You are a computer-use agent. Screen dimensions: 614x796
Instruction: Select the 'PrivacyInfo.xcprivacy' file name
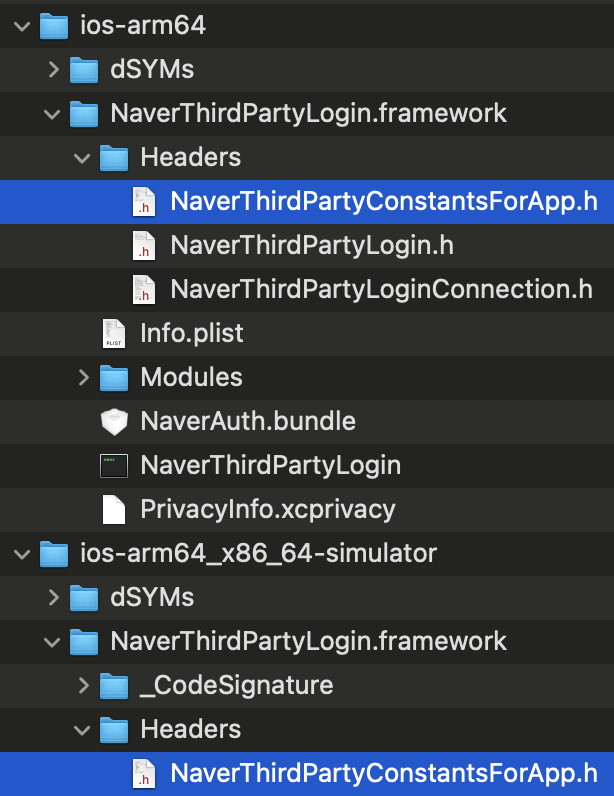point(268,509)
